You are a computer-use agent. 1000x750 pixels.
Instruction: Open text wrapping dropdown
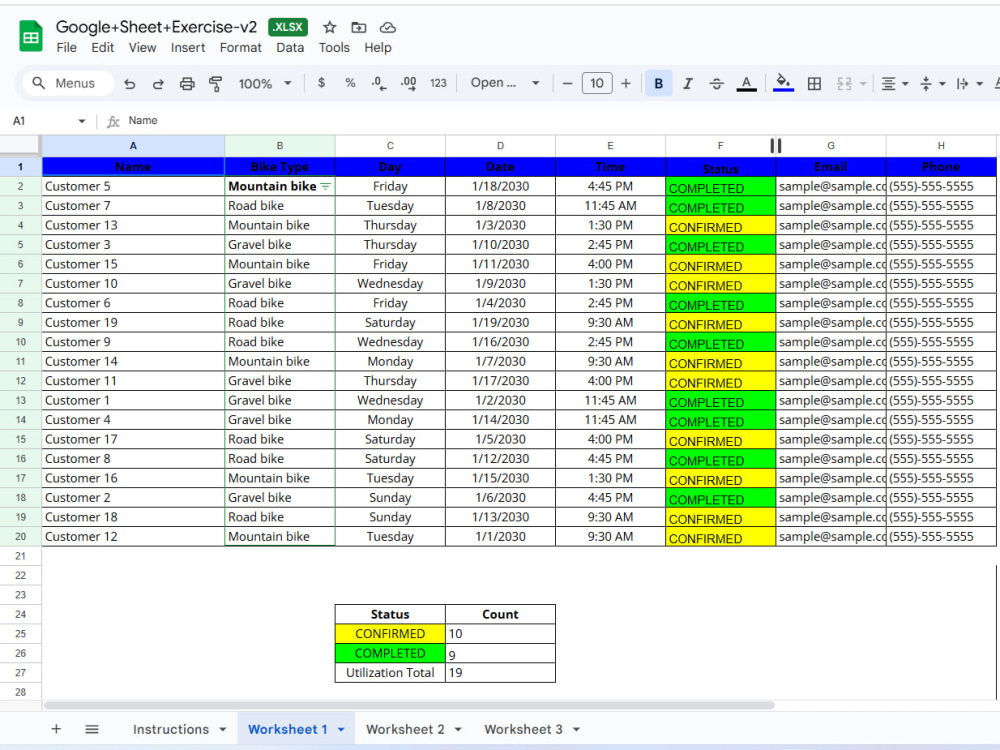pyautogui.click(x=969, y=84)
